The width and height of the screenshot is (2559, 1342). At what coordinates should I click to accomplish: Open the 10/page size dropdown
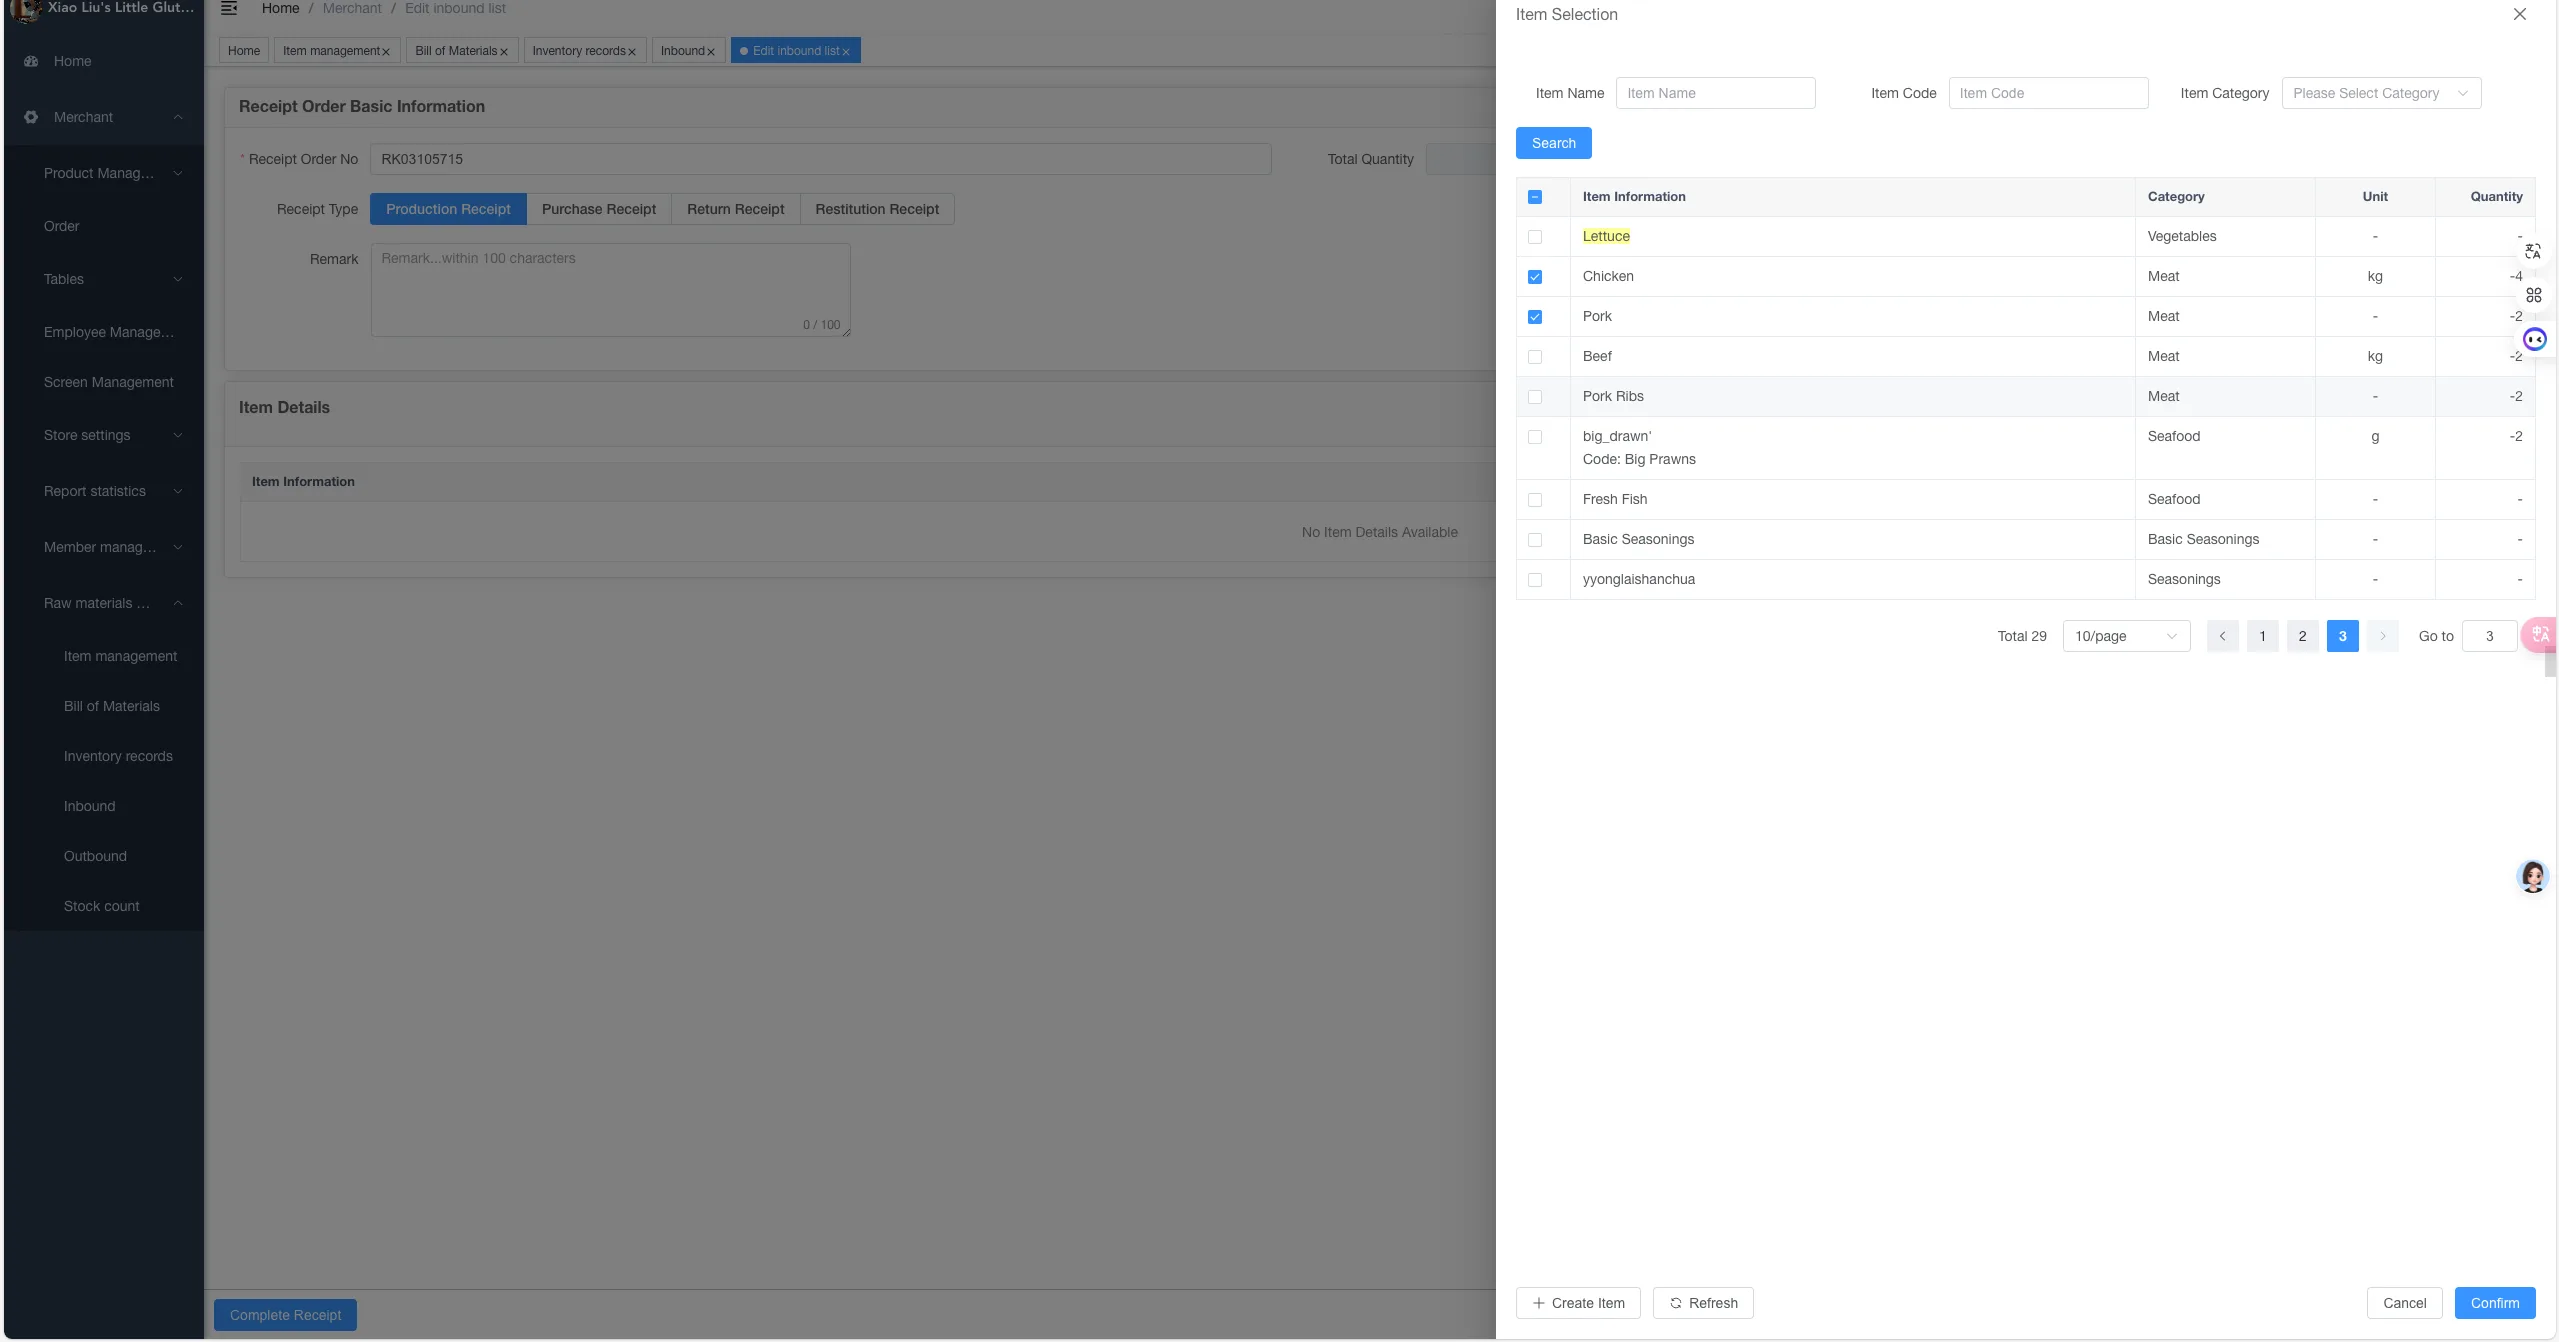pos(2126,636)
